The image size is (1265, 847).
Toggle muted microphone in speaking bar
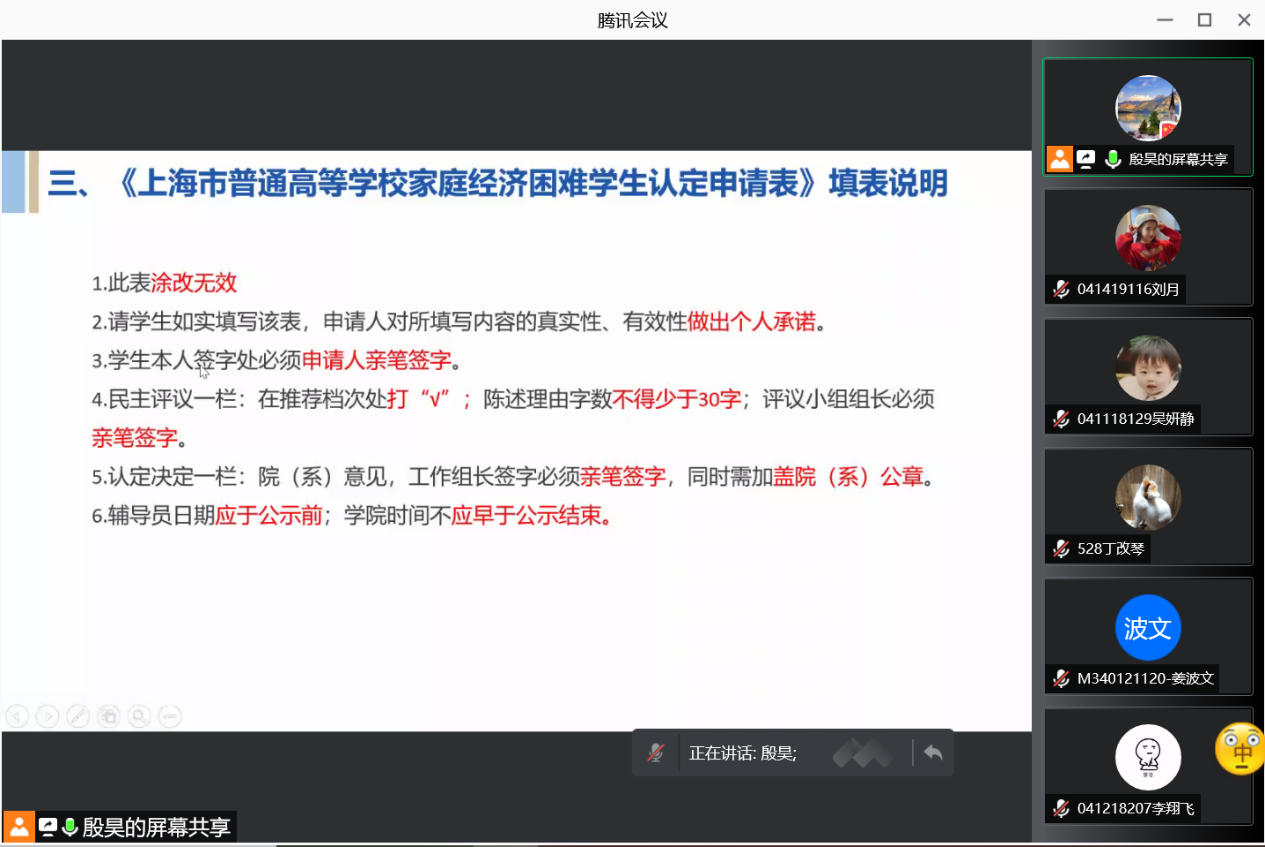656,753
